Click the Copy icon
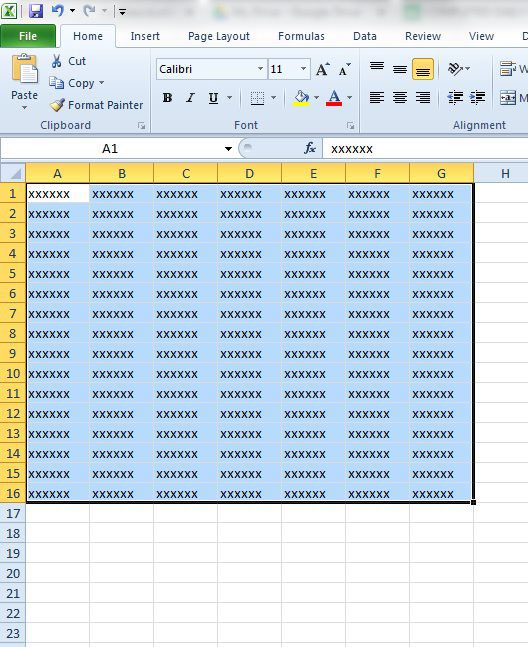The height and width of the screenshot is (647, 528). 57,83
